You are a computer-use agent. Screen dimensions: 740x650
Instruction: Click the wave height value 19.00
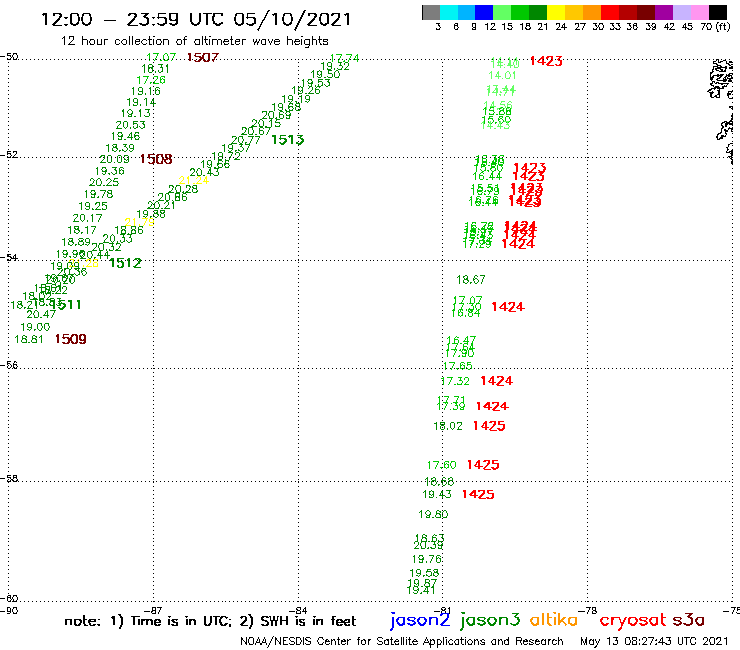pos(35,327)
